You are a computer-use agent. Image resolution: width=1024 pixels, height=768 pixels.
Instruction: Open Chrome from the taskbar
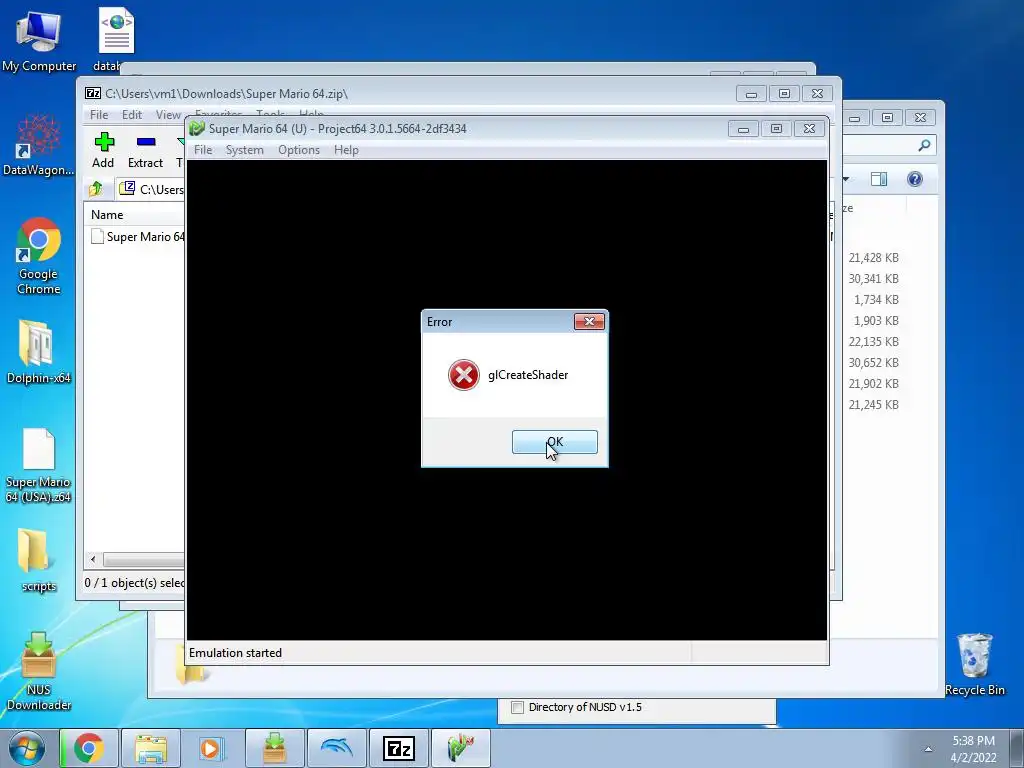click(x=89, y=748)
